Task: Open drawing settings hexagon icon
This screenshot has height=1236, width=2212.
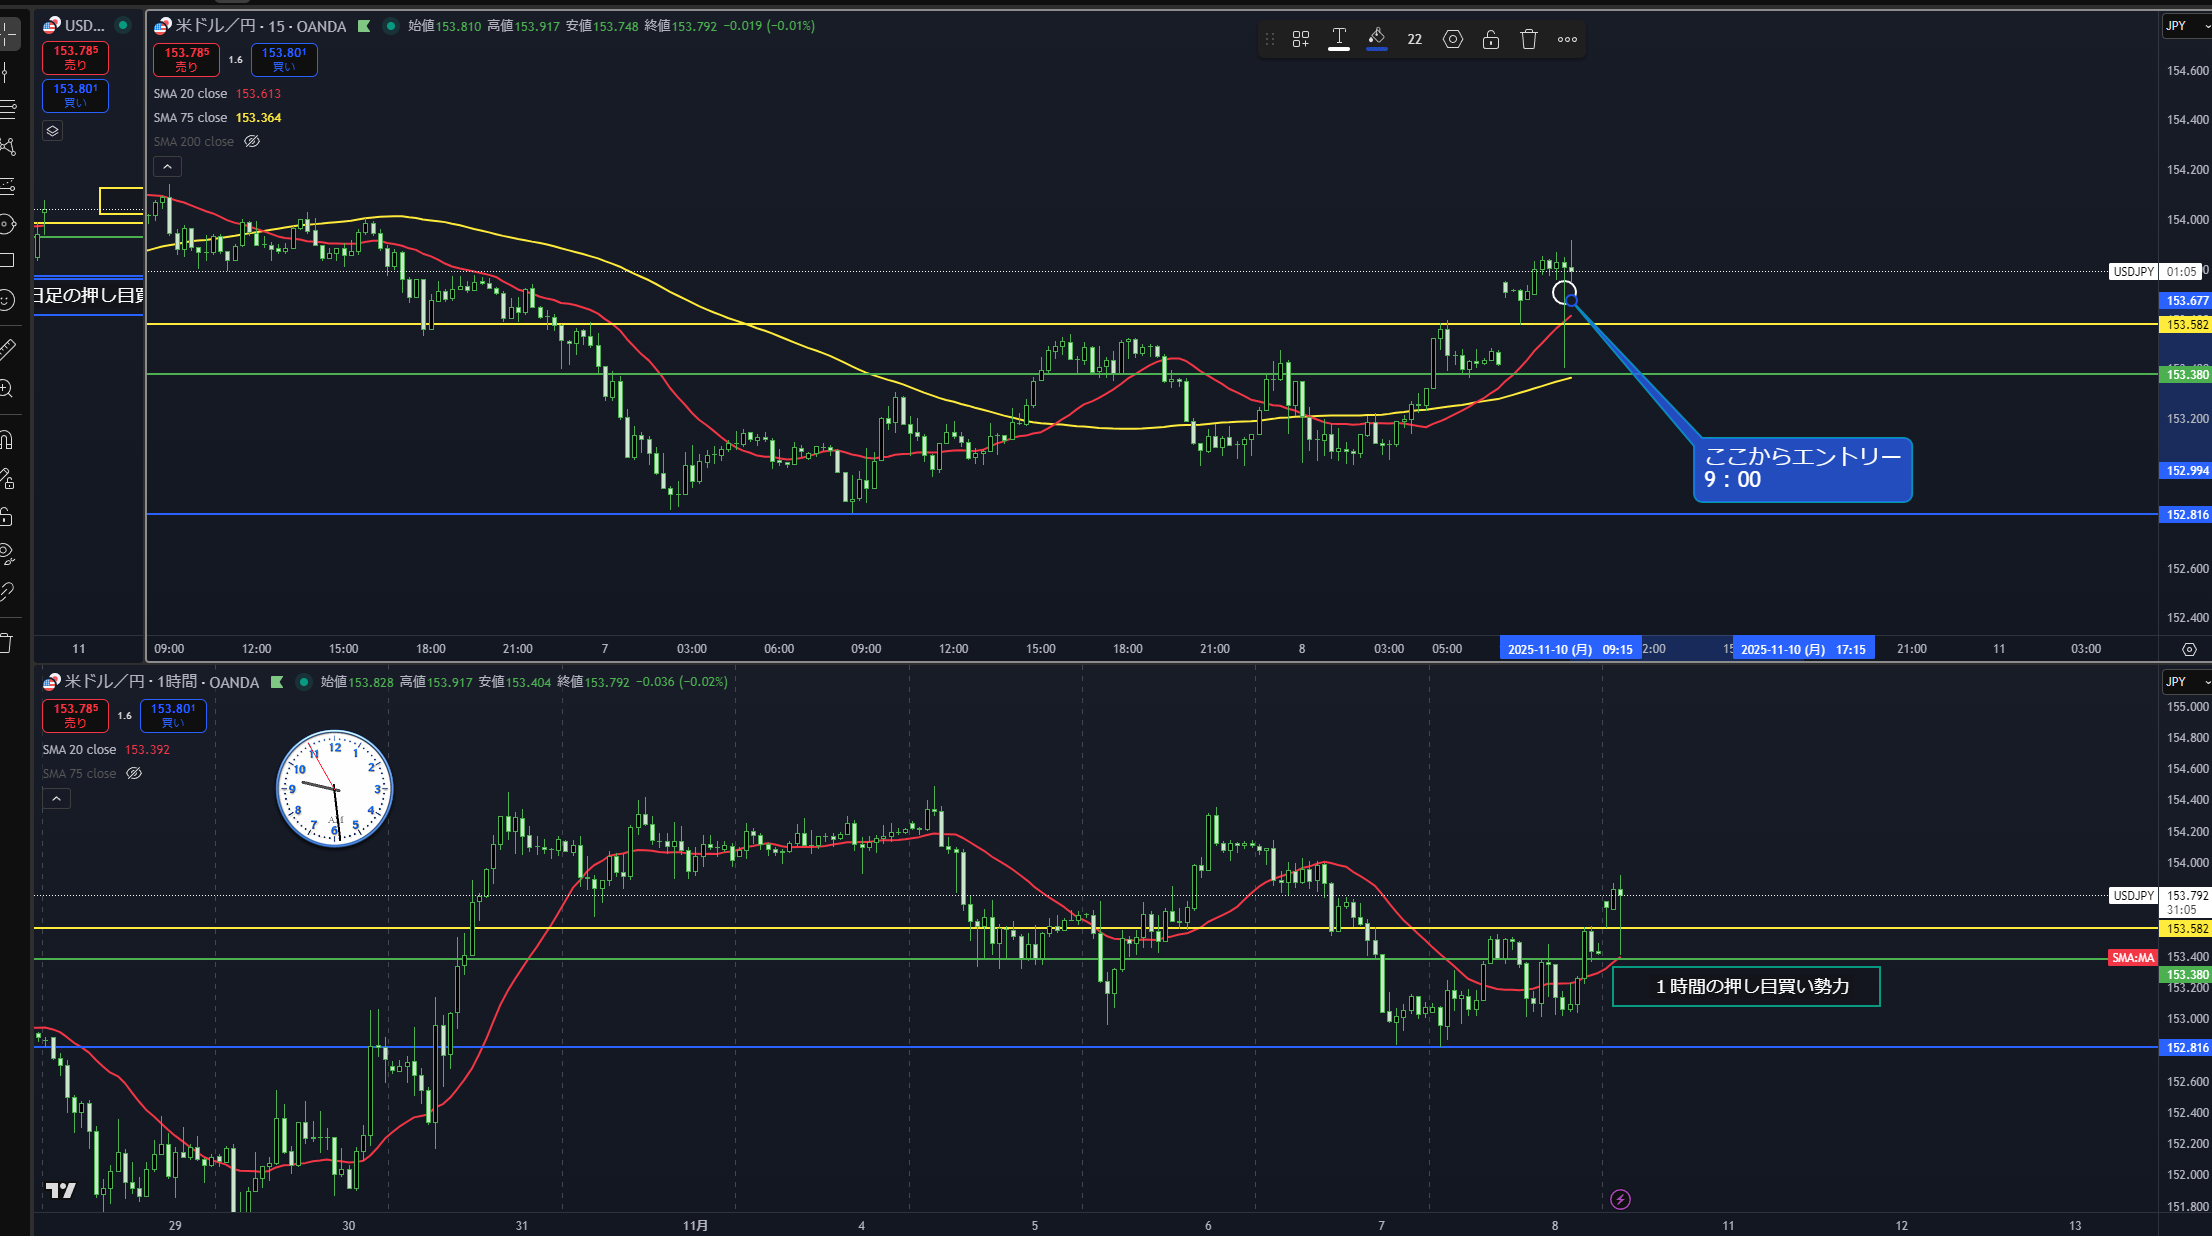Action: tap(1452, 39)
